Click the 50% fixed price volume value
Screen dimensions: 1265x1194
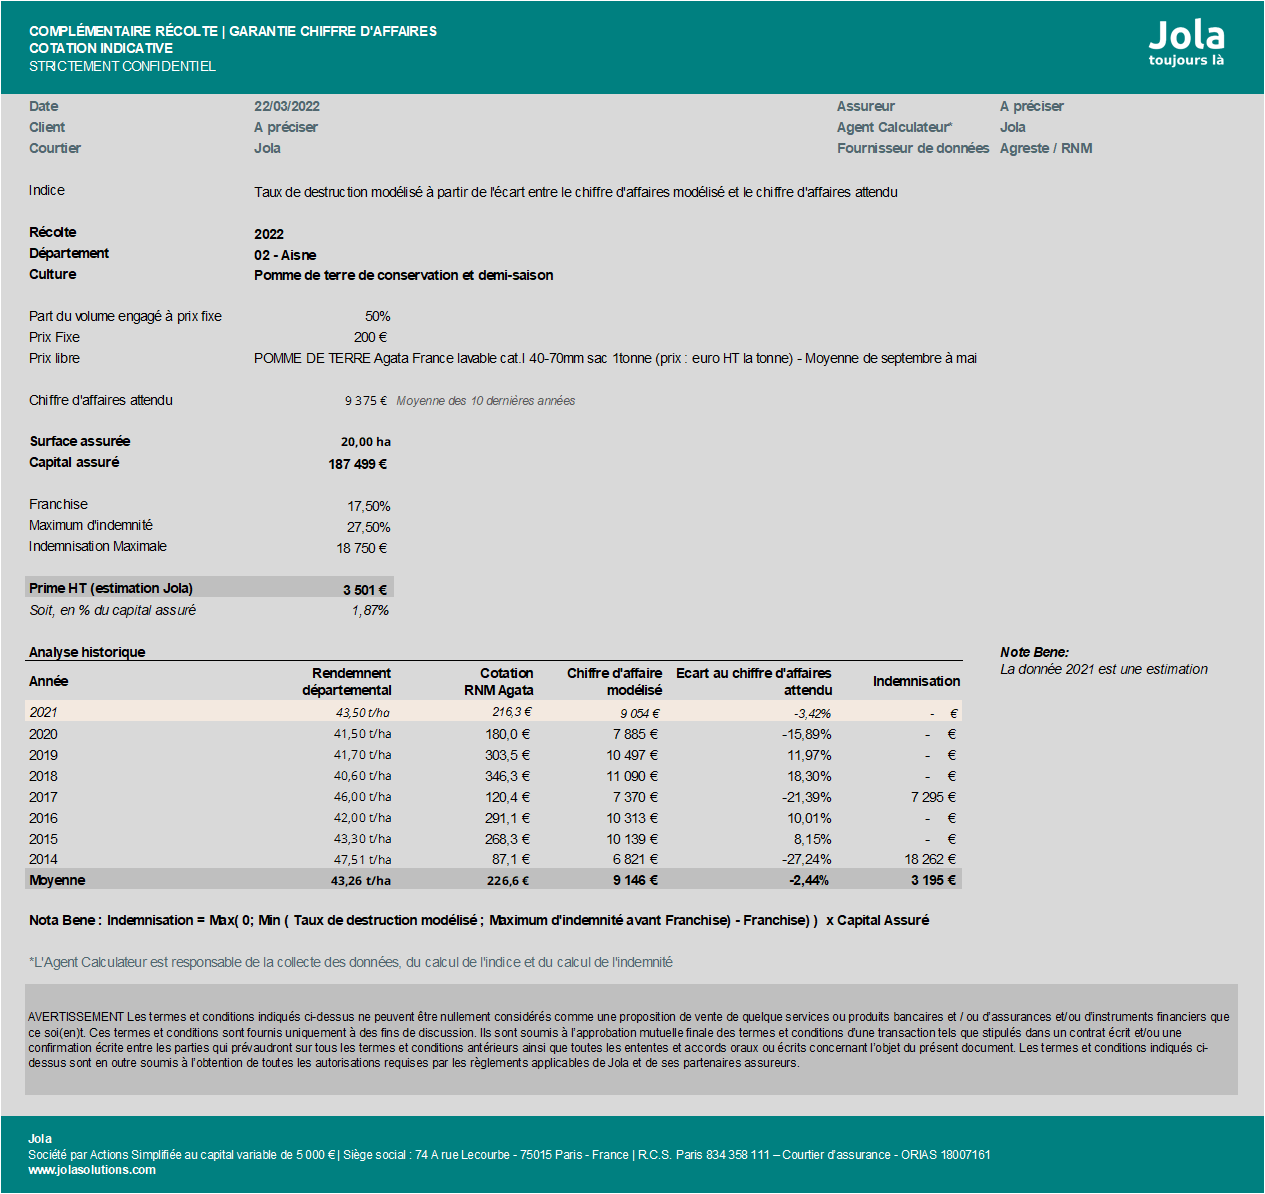click(x=377, y=316)
